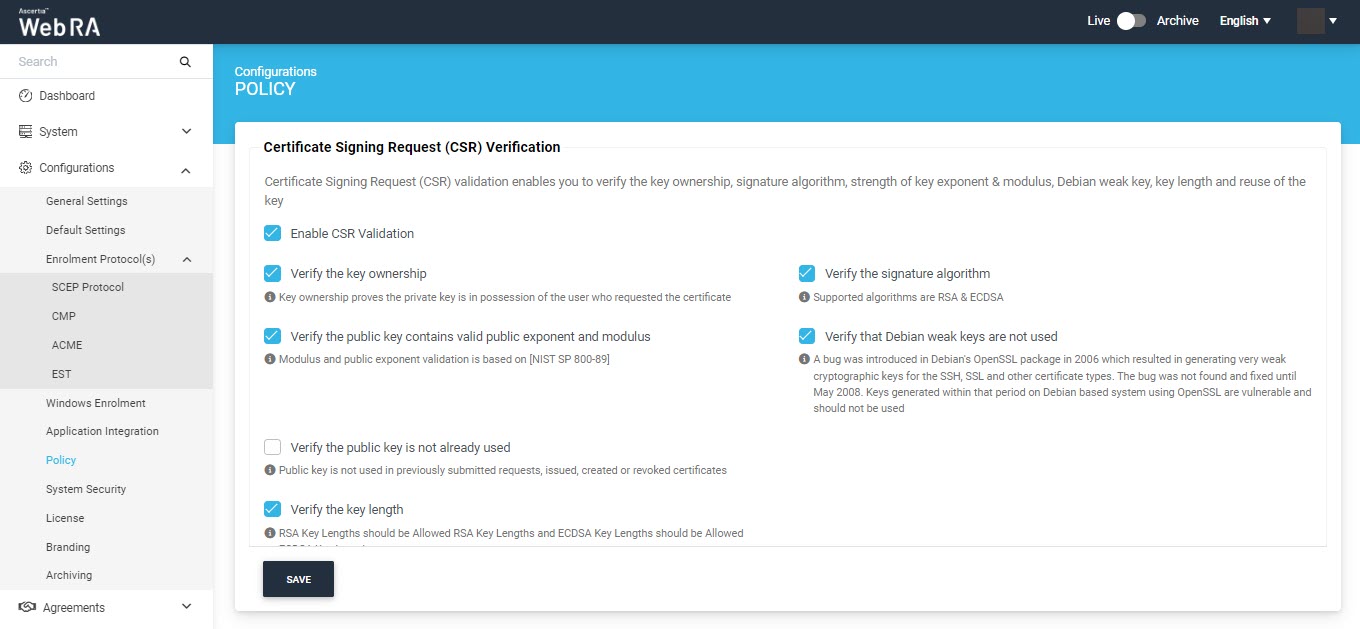
Task: Click the sidebar Search input field
Action: [95, 62]
